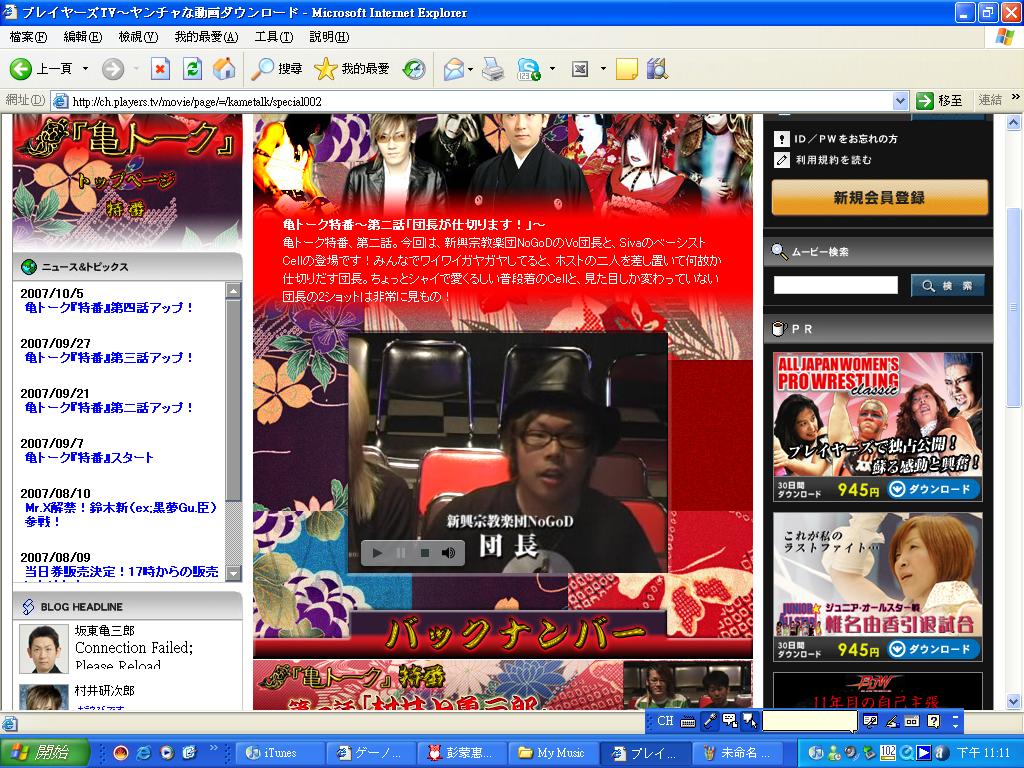Open the back button history dropdown arrow
The height and width of the screenshot is (768, 1024).
85,69
